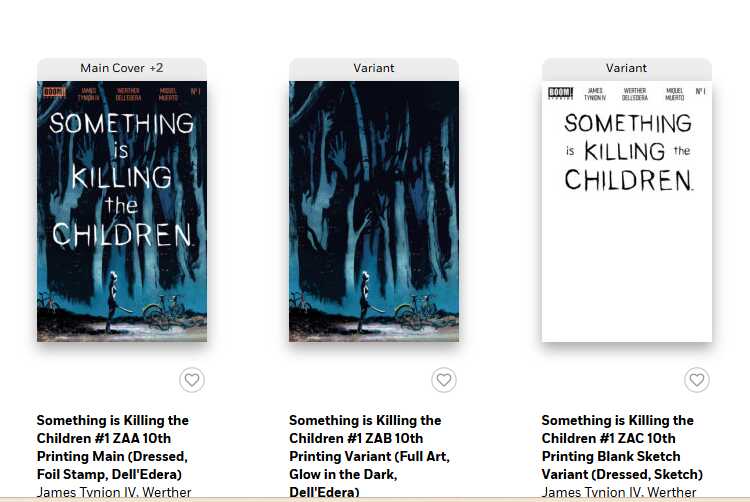Click BOOM! Studios logo on blank sketch cover
Screen dimensions: 750x502
560,93
